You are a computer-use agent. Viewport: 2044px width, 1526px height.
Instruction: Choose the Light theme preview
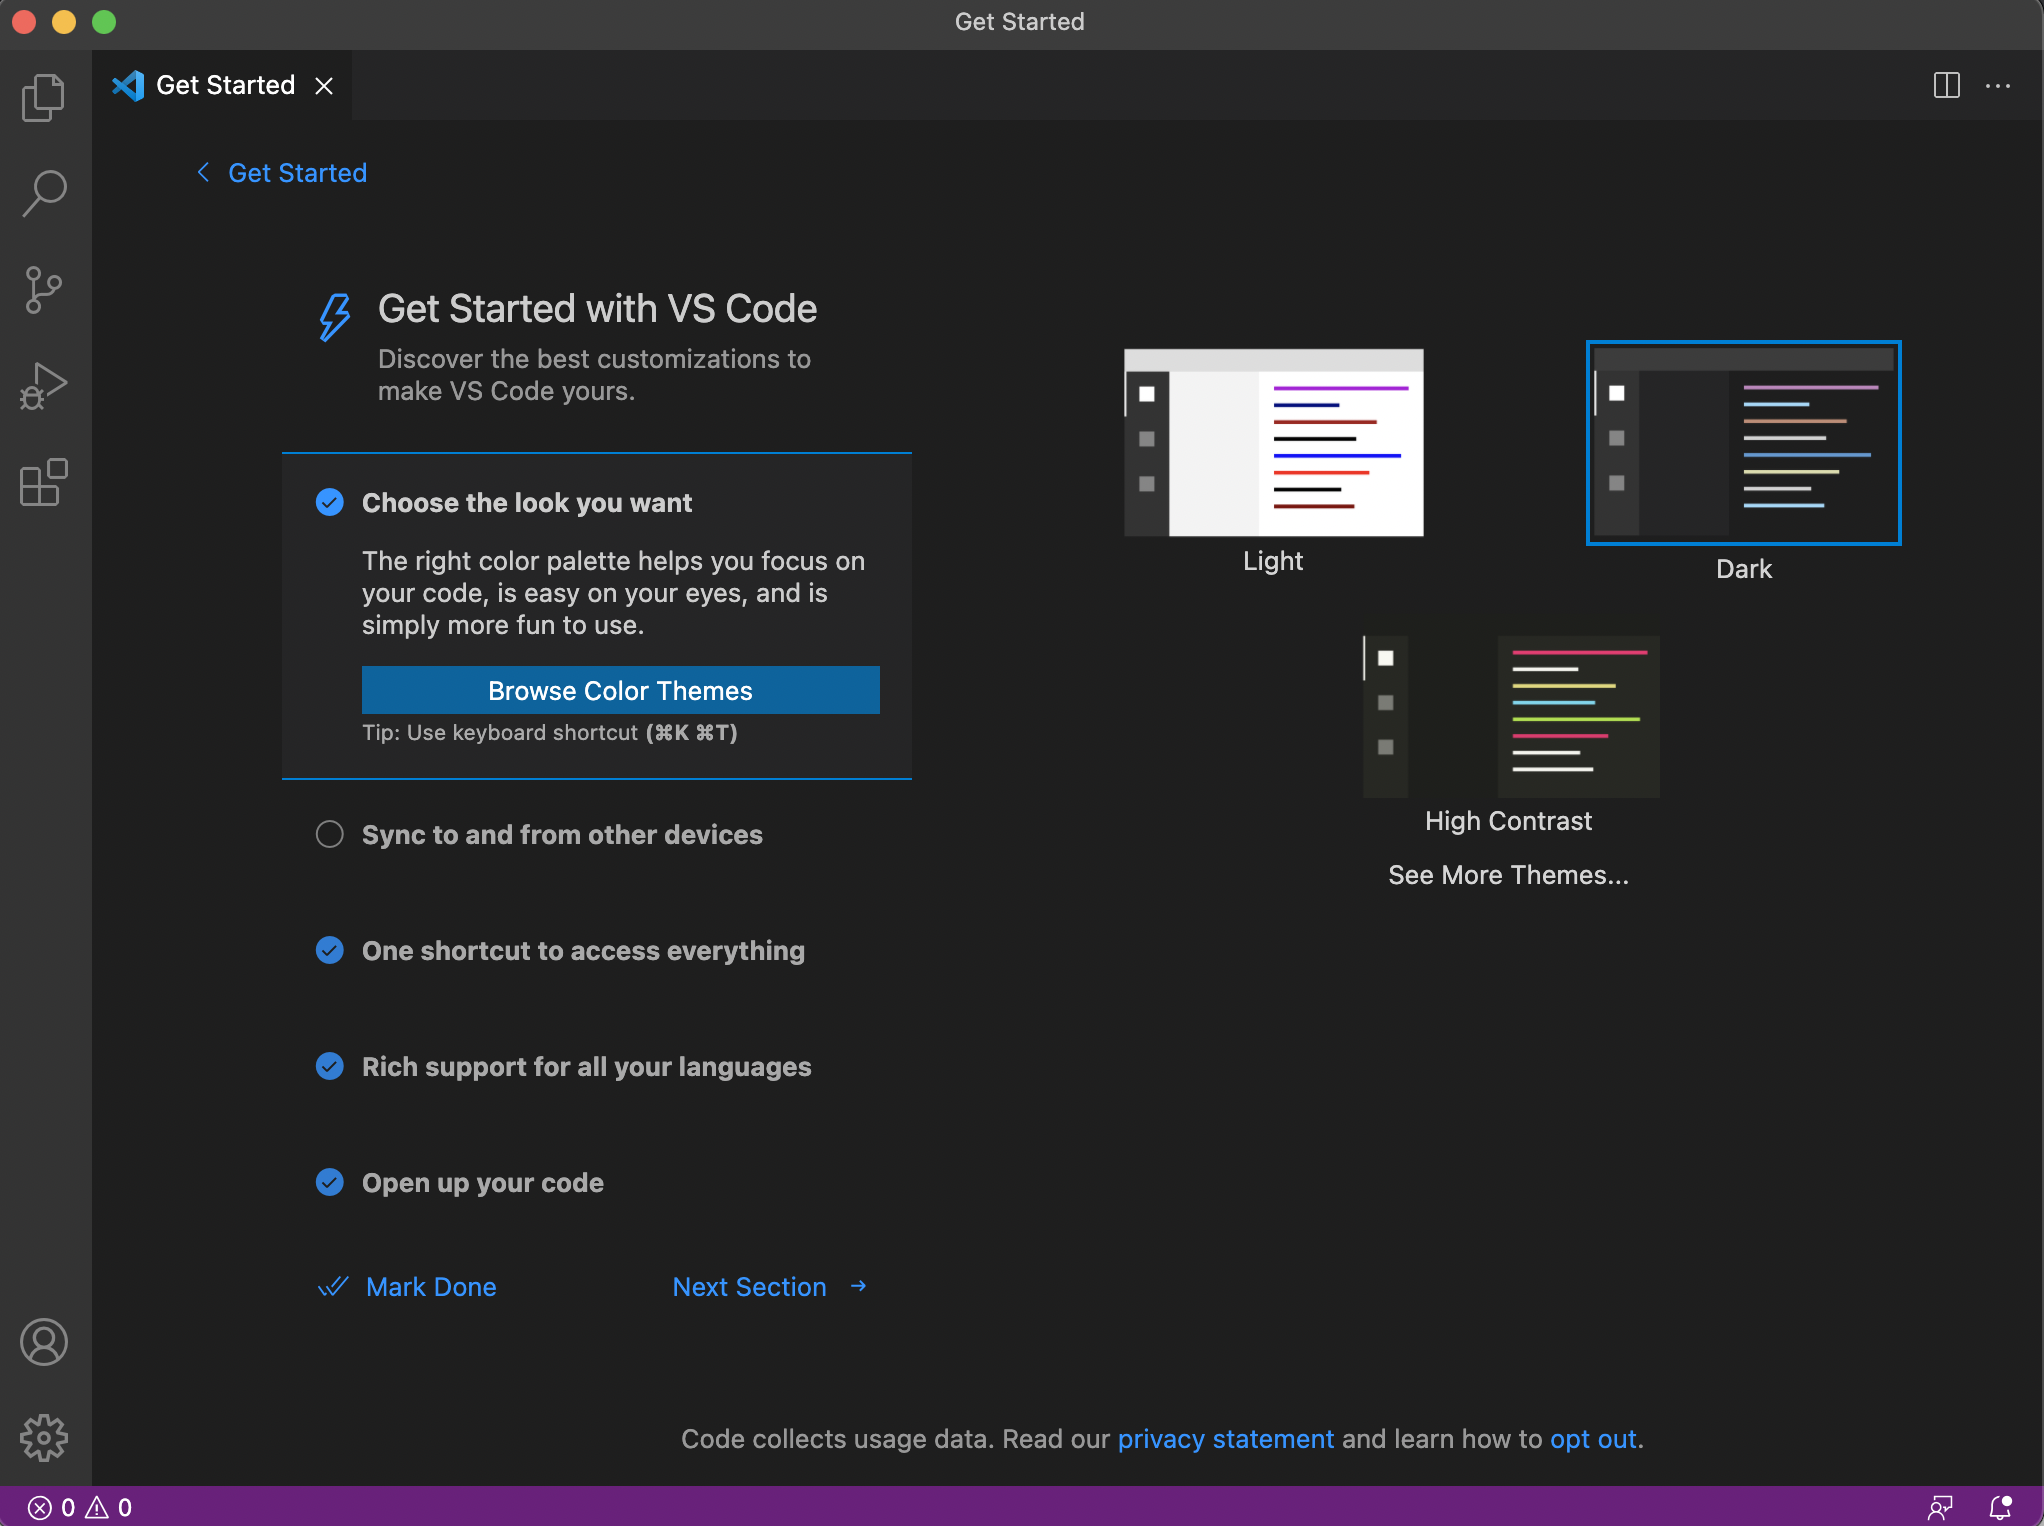point(1273,443)
